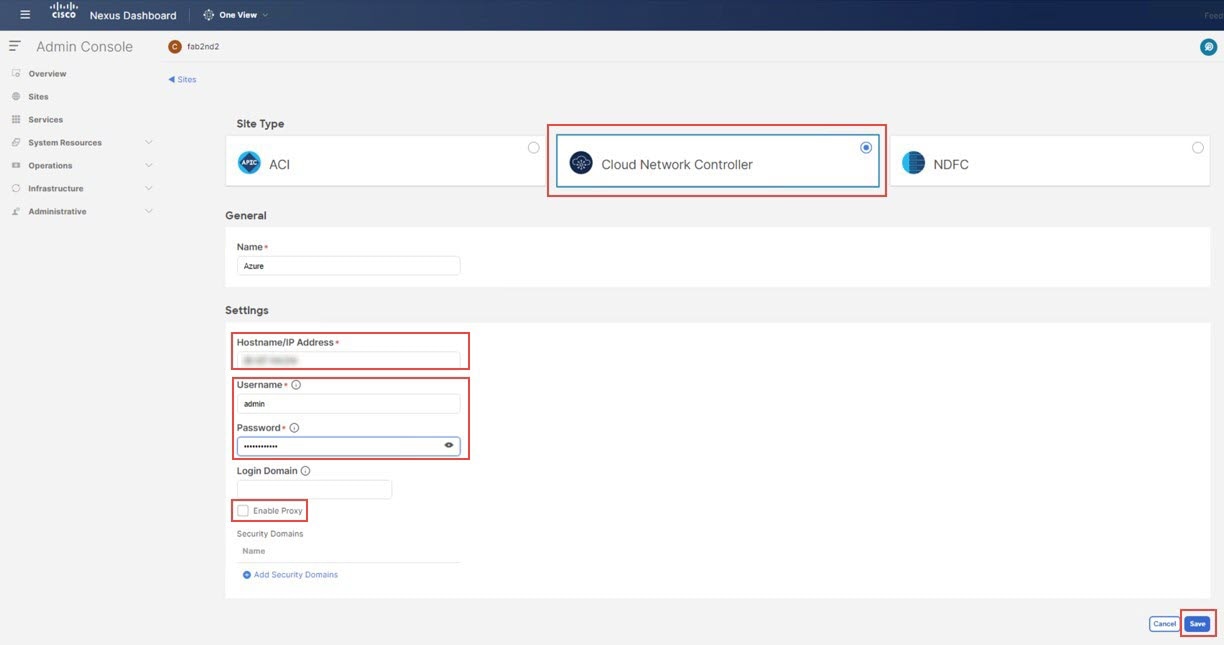Viewport: 1224px width, 645px height.
Task: Click the Hostname/IP Address input field
Action: [348, 360]
